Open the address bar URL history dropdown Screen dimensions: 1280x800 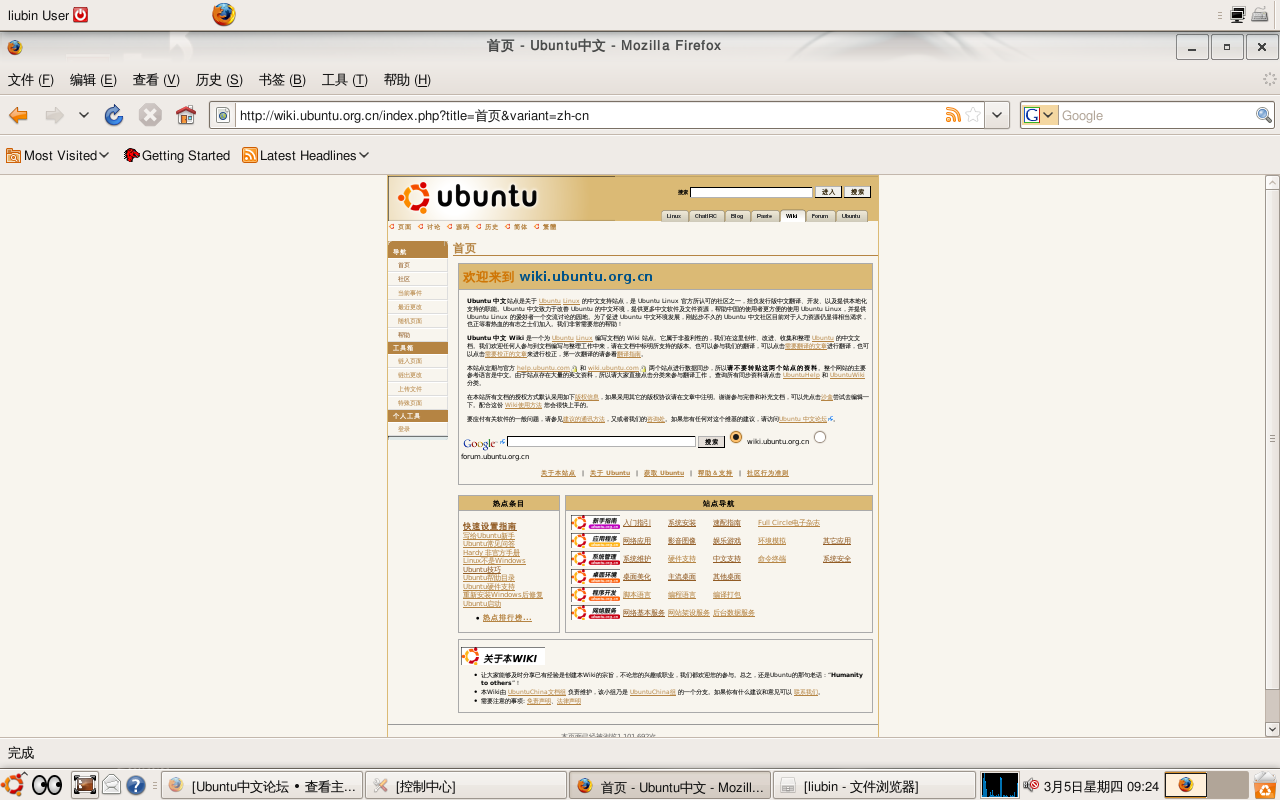click(x=997, y=115)
